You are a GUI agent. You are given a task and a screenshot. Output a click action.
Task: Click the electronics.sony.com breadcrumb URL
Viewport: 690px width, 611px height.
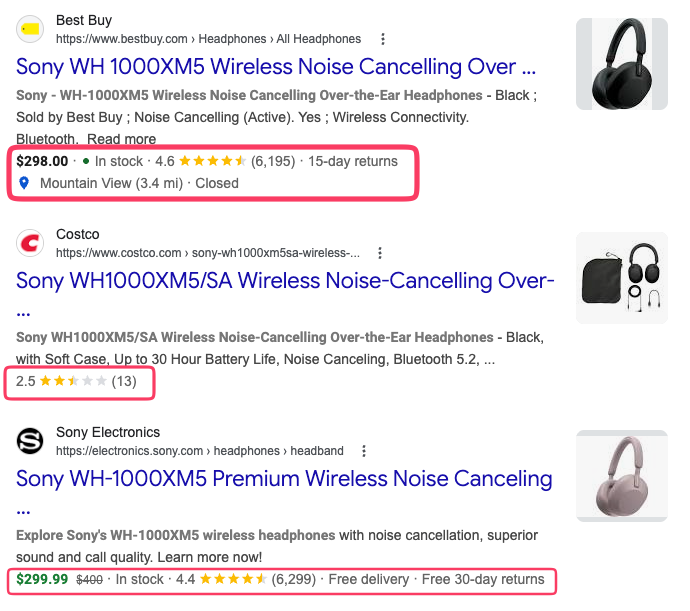(199, 451)
